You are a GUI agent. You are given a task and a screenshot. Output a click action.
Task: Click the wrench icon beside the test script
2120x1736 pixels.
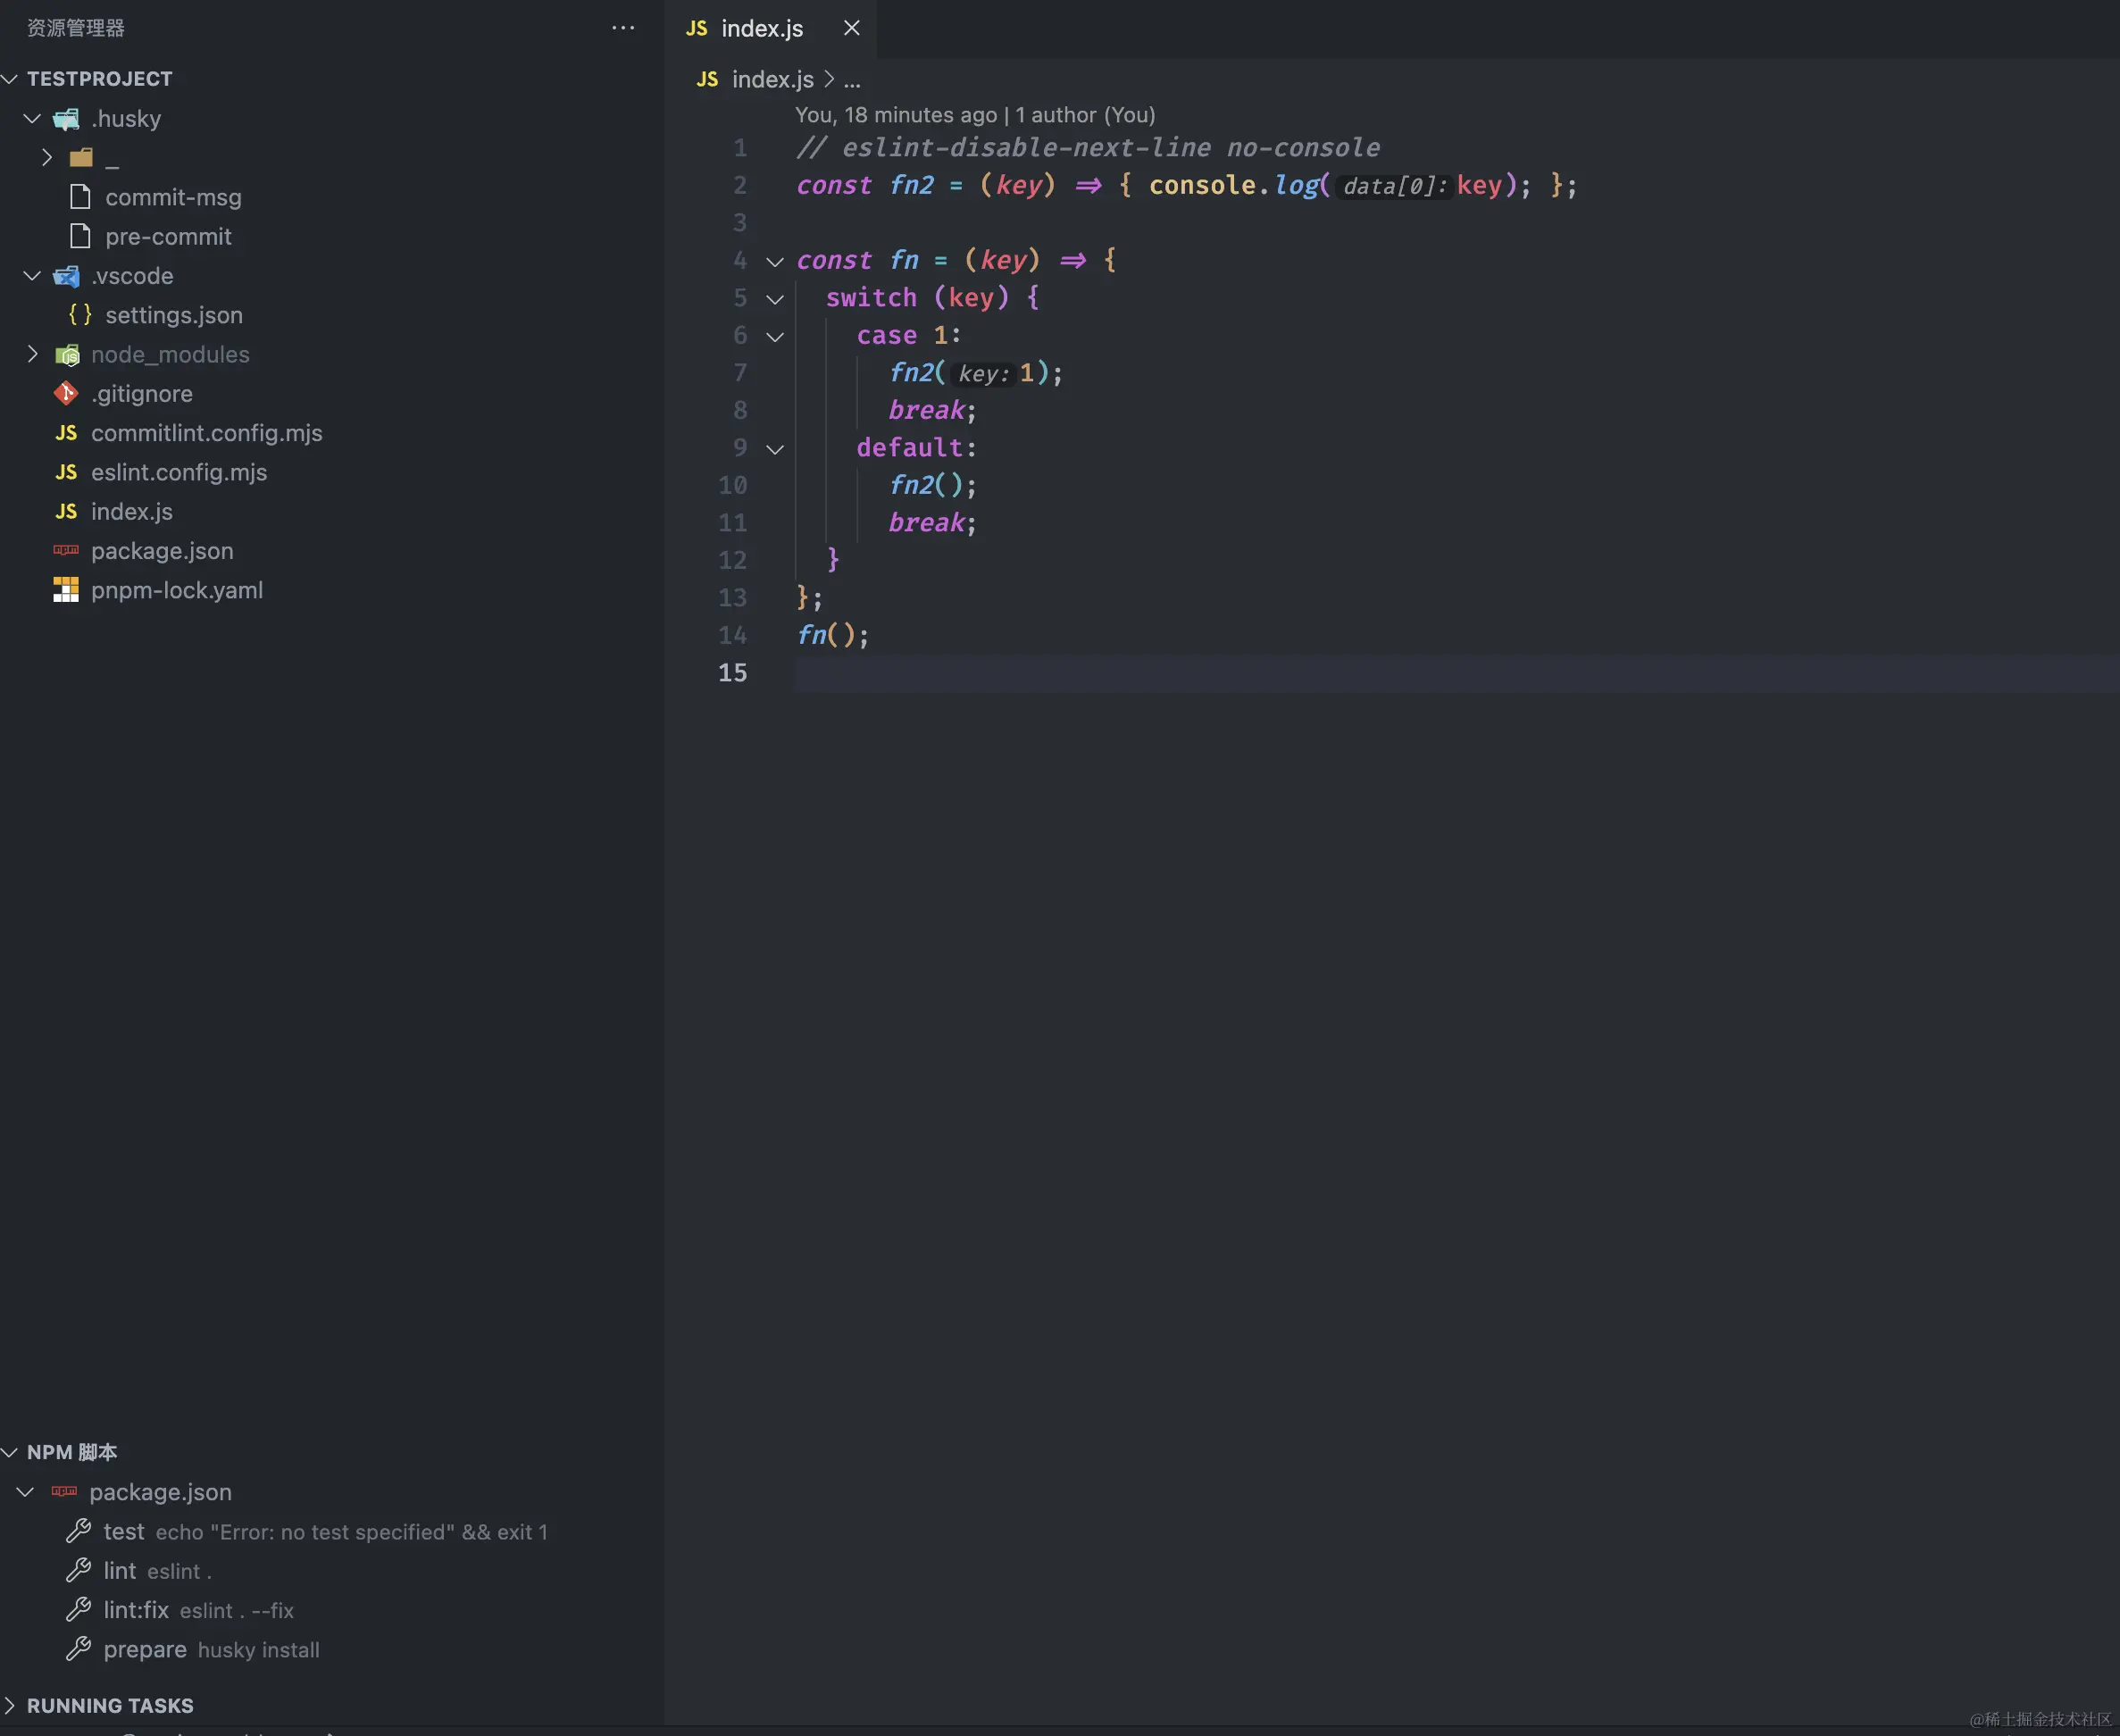[x=78, y=1531]
